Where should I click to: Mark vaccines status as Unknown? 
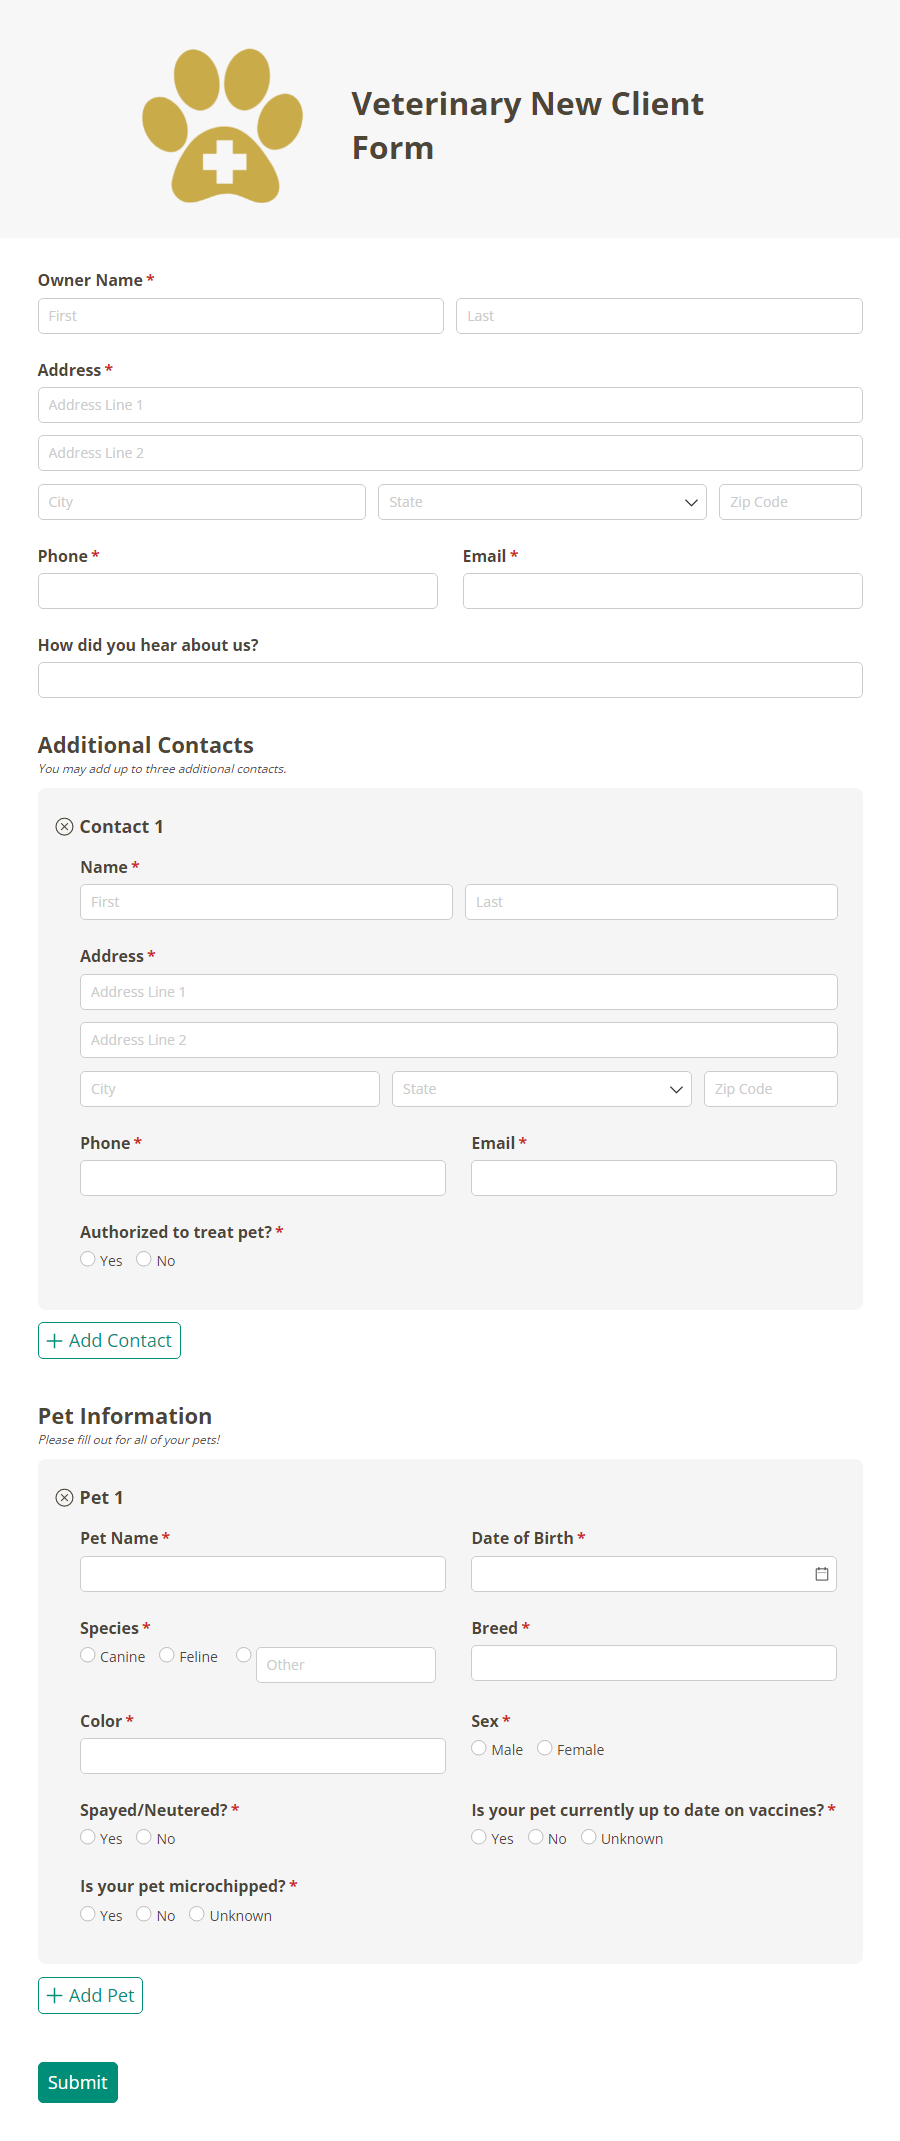(589, 1837)
